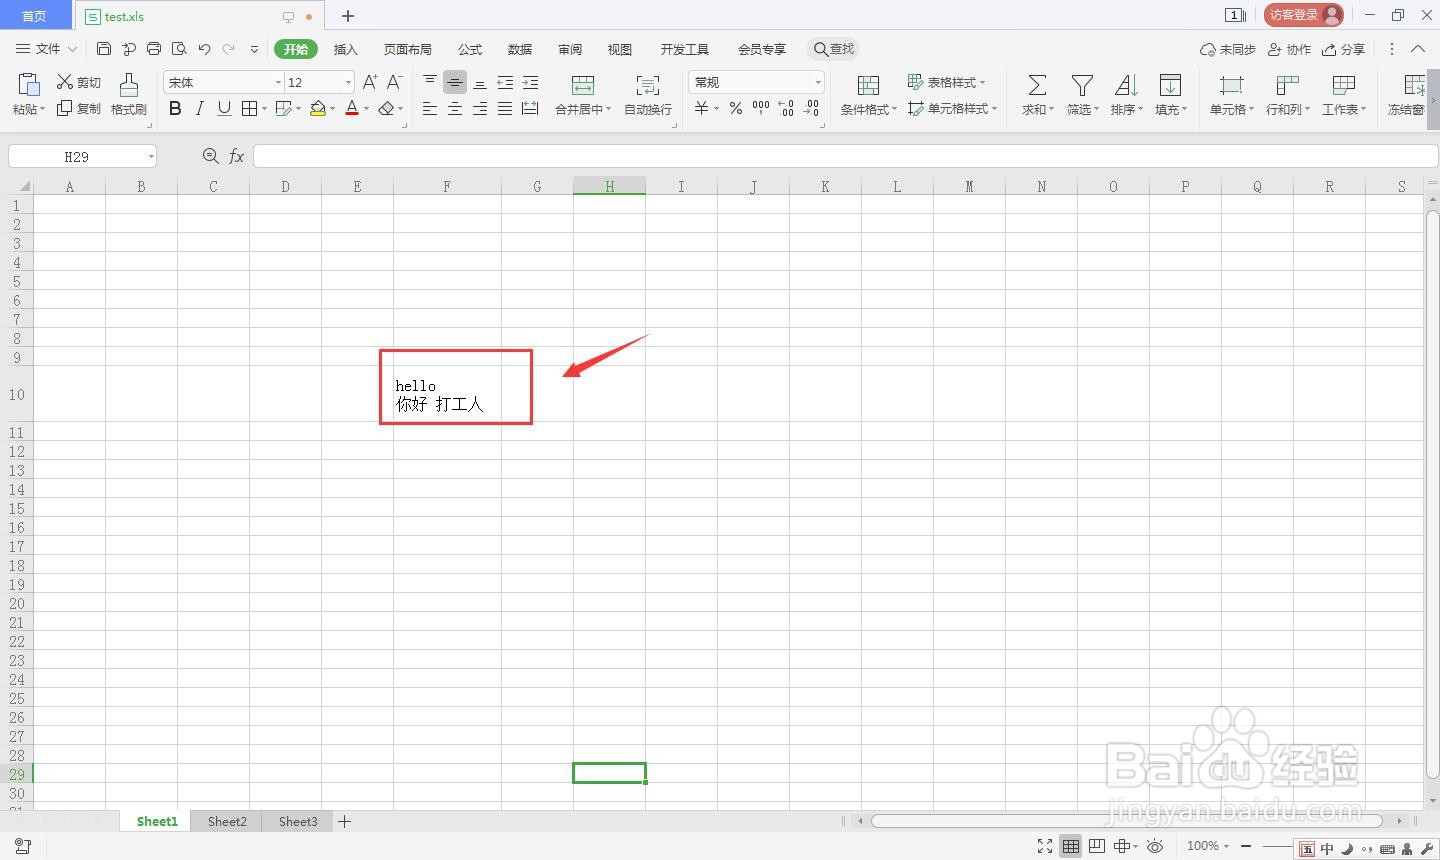Open the font name dropdown (宋体)

point(278,82)
